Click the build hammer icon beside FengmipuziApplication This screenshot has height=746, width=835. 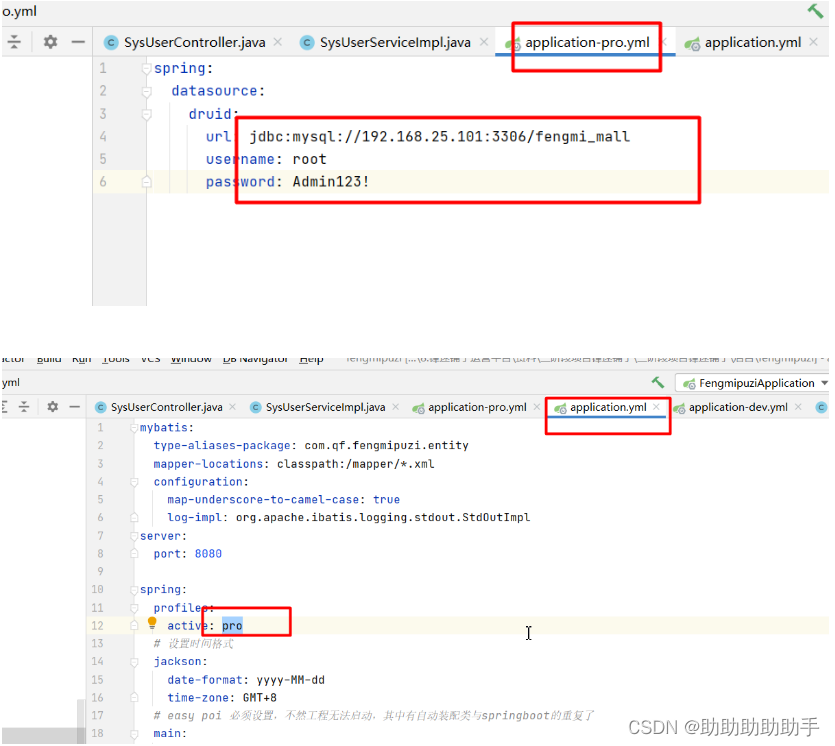point(658,382)
